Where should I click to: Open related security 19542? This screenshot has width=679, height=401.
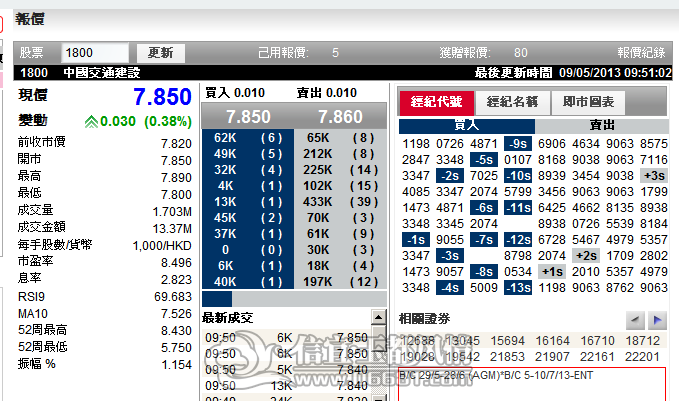point(463,357)
